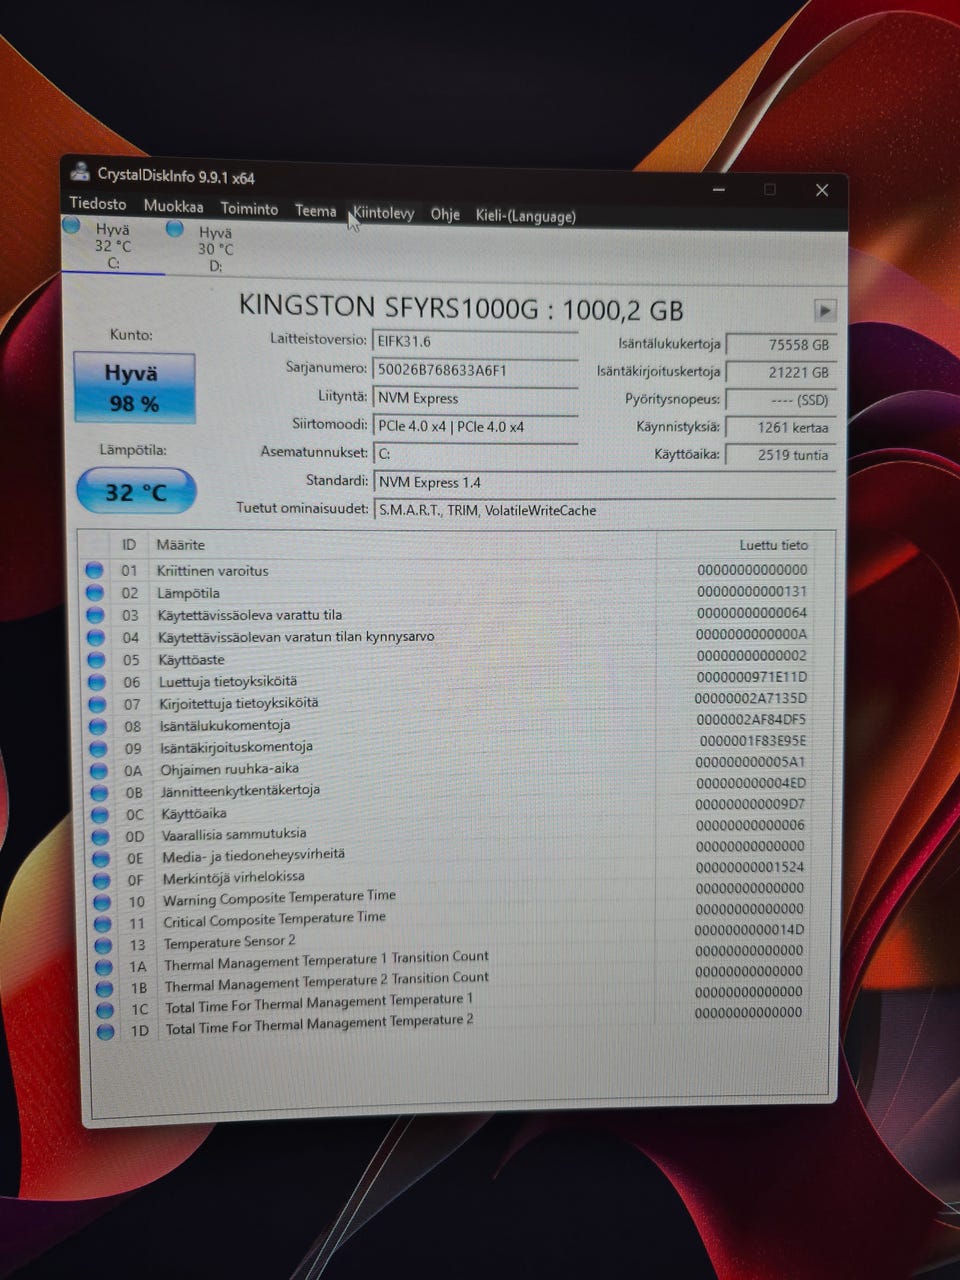Click the Määrite column header

click(181, 545)
